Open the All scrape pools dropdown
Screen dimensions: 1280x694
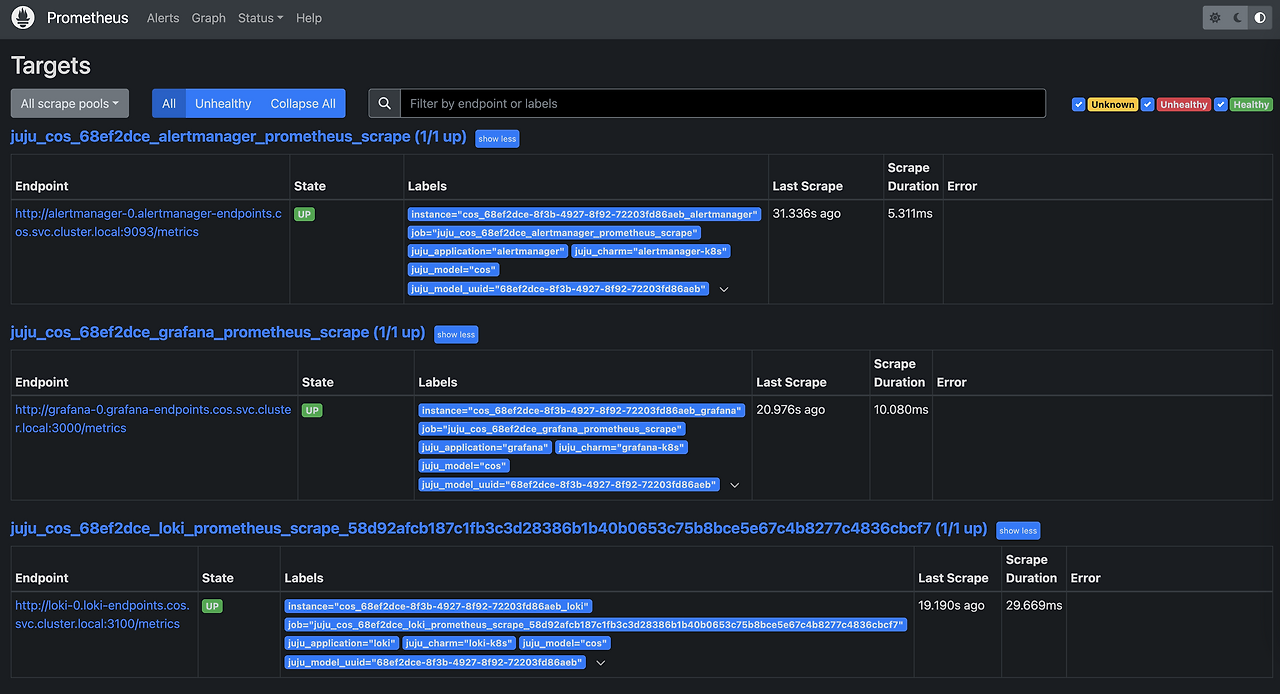[70, 103]
